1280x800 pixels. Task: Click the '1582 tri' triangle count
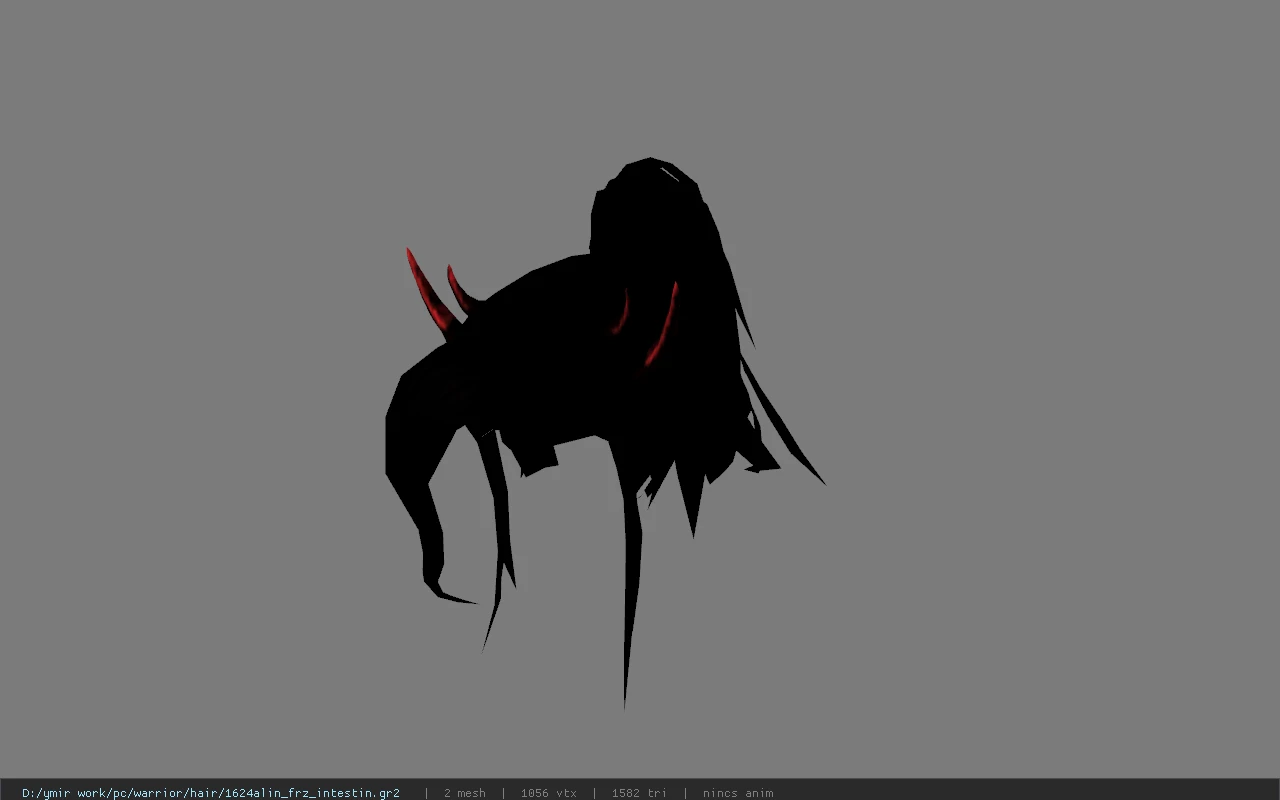[x=639, y=793]
